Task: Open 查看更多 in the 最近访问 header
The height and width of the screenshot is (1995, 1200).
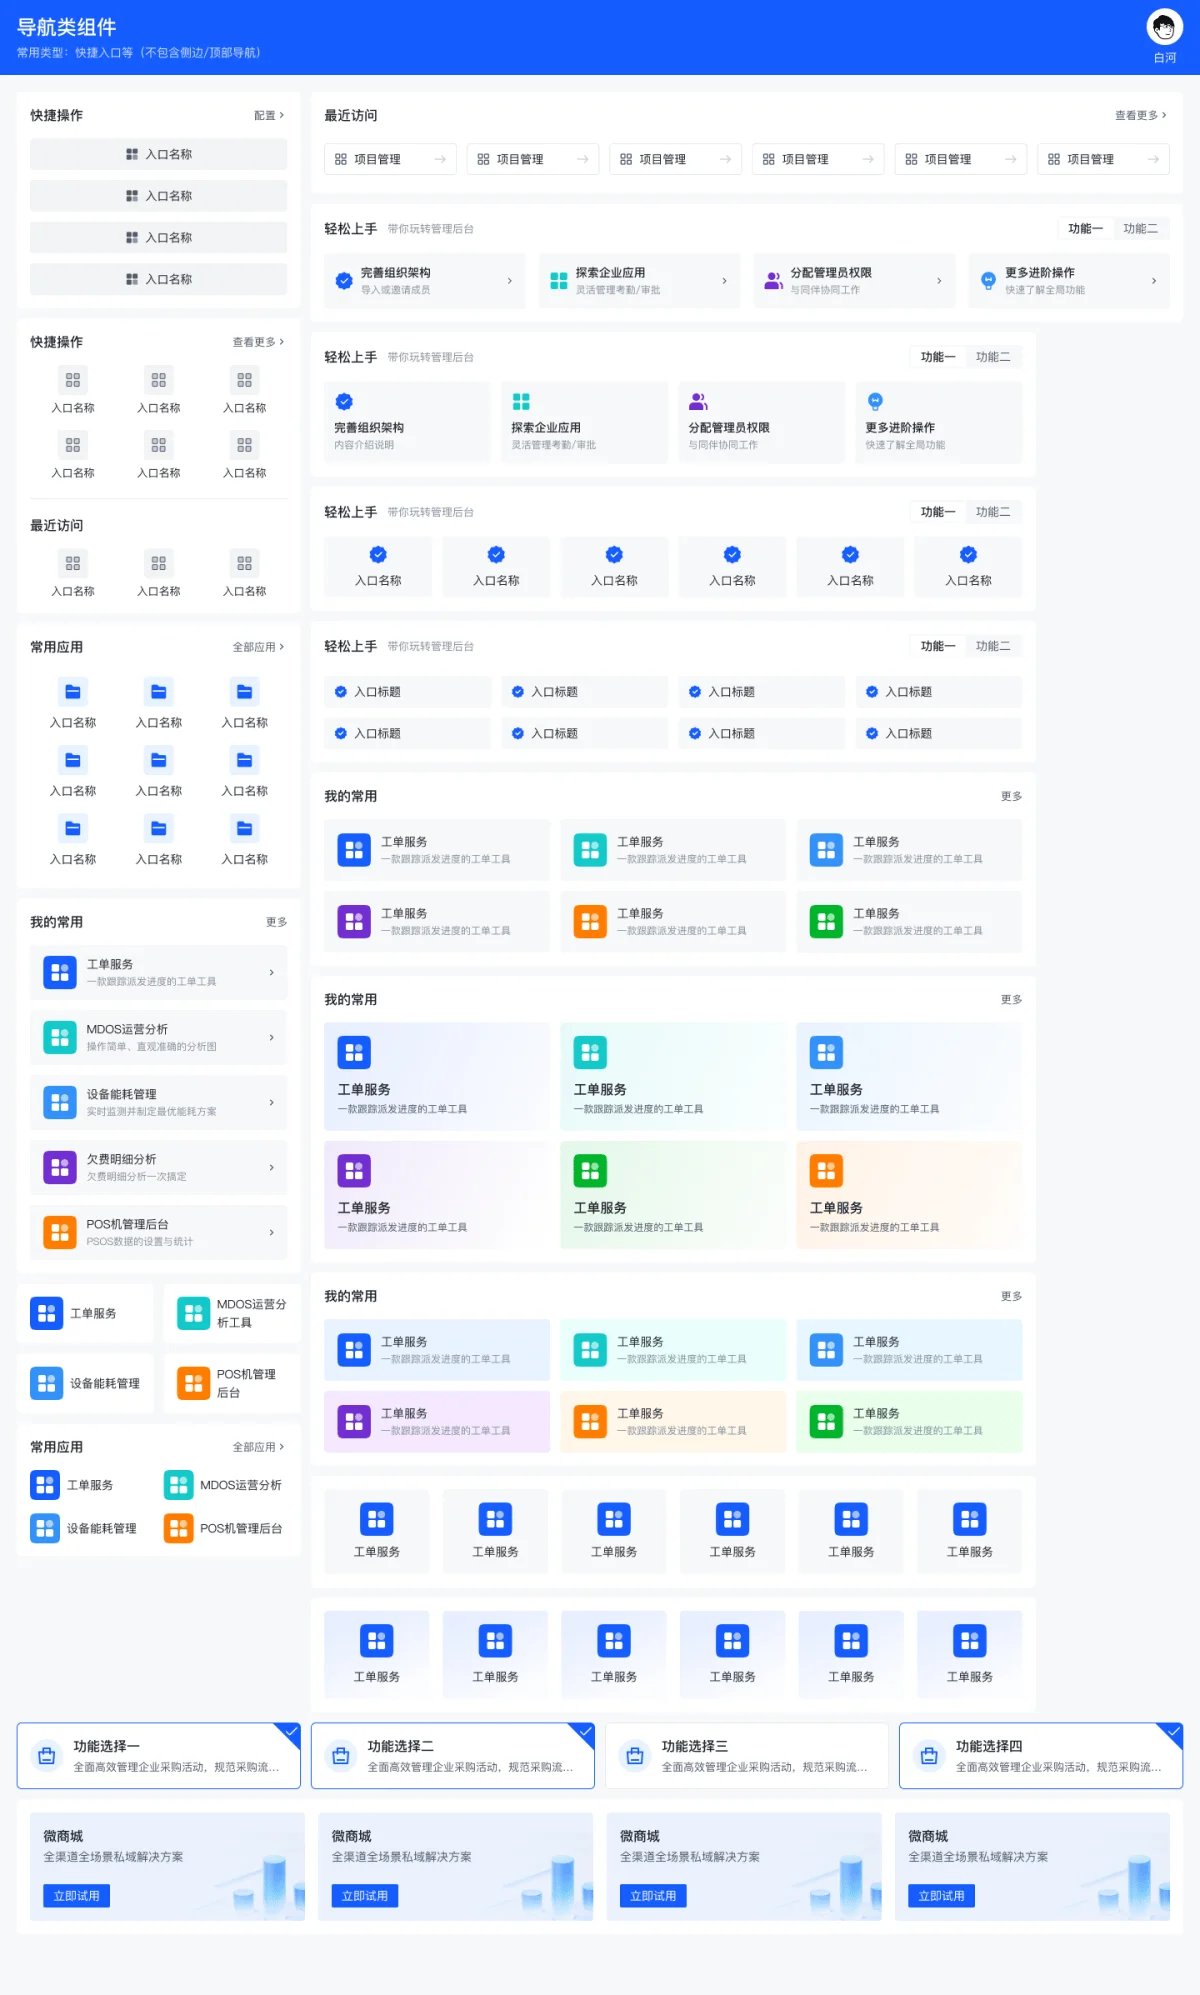Action: pos(1140,116)
